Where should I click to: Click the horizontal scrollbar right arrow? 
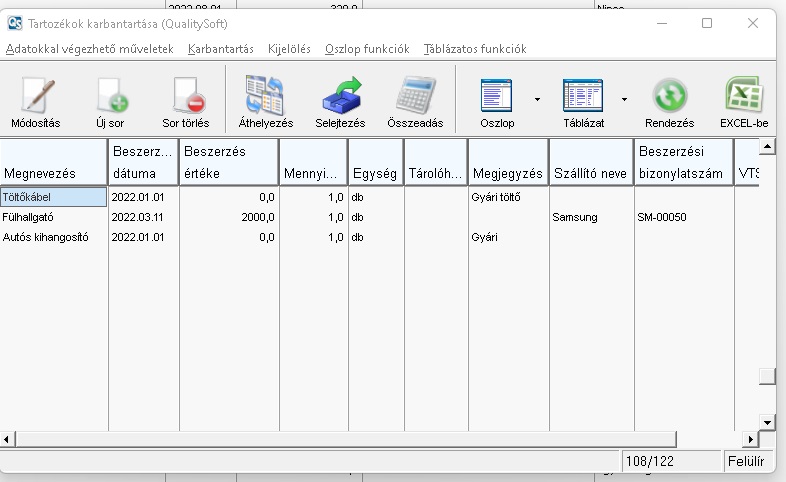point(750,439)
